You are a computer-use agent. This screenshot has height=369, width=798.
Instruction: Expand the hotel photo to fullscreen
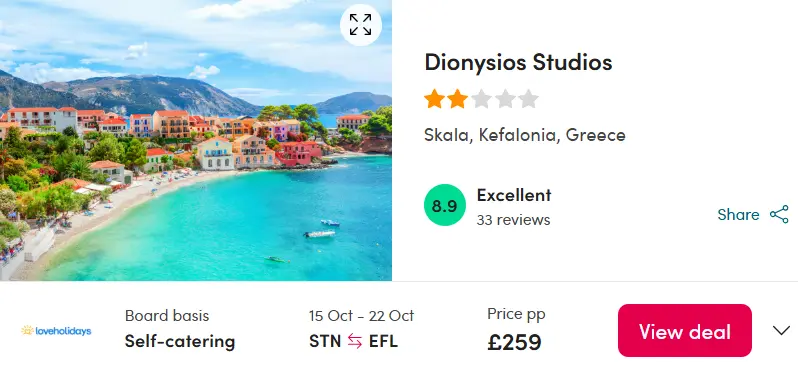click(360, 25)
